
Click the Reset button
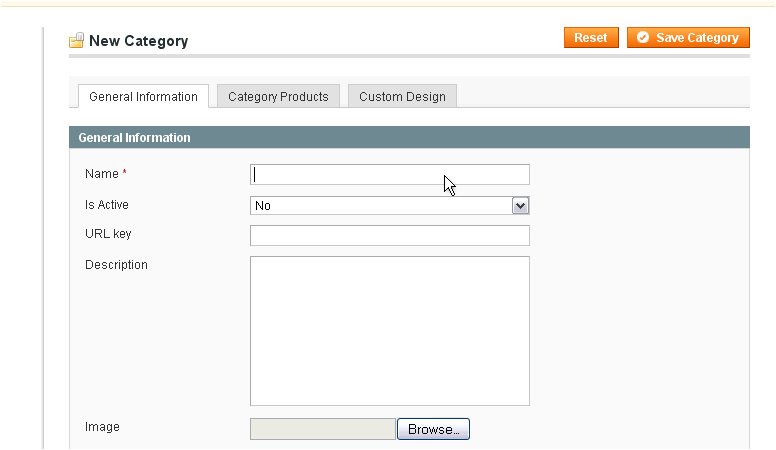coord(591,38)
